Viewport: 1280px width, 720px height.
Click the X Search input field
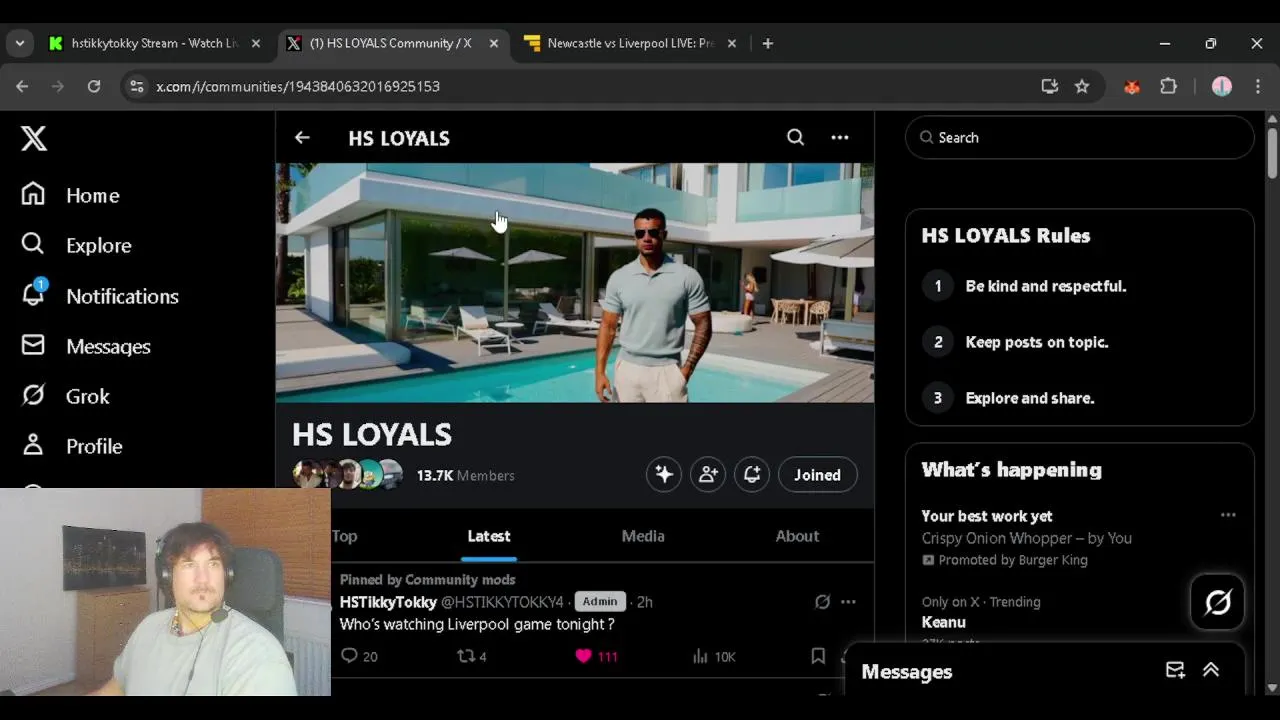pyautogui.click(x=1079, y=138)
